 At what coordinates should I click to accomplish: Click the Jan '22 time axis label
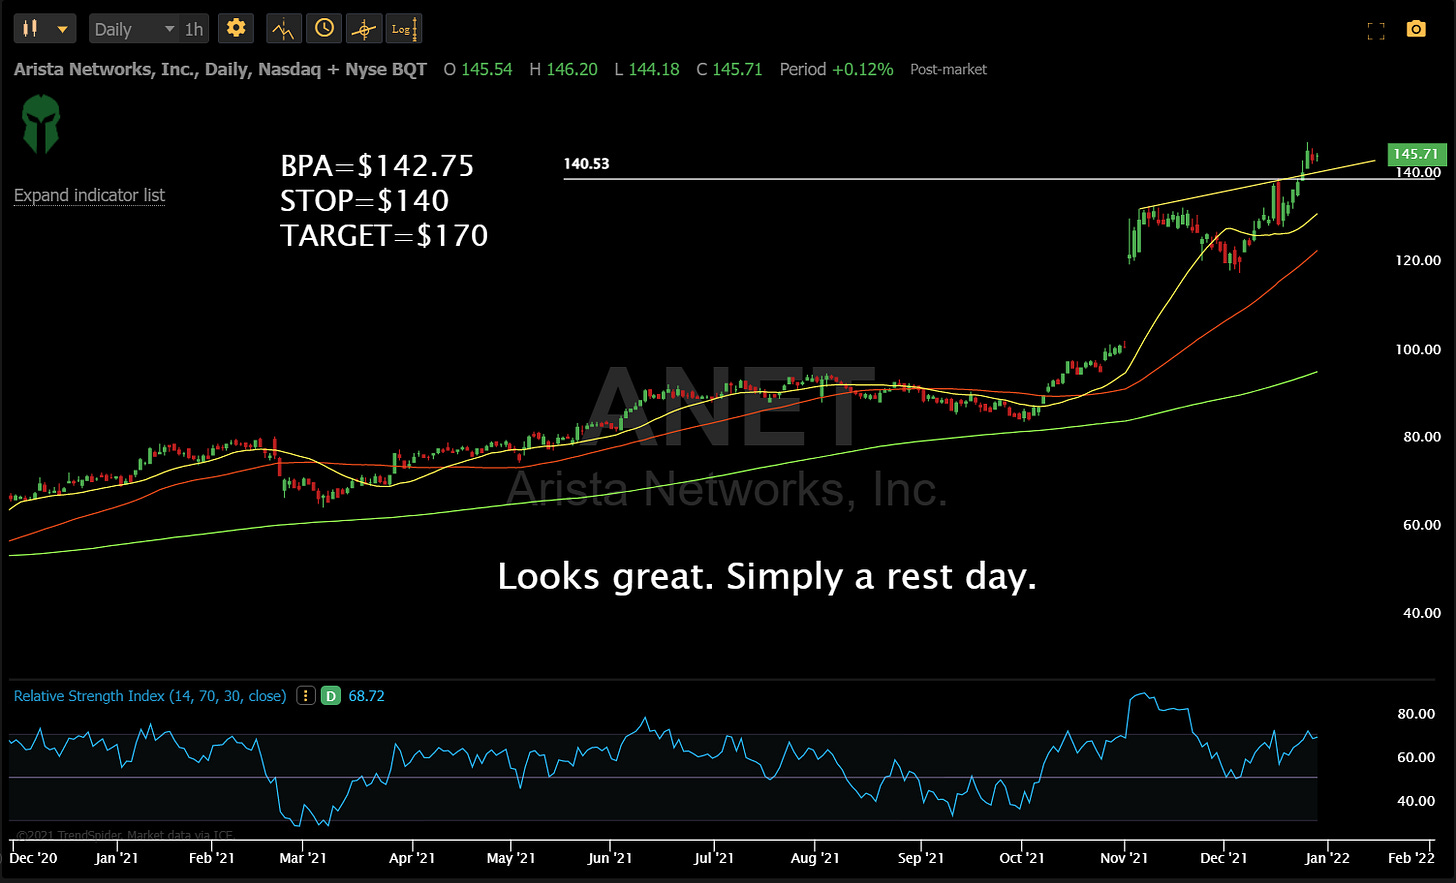pyautogui.click(x=1327, y=858)
